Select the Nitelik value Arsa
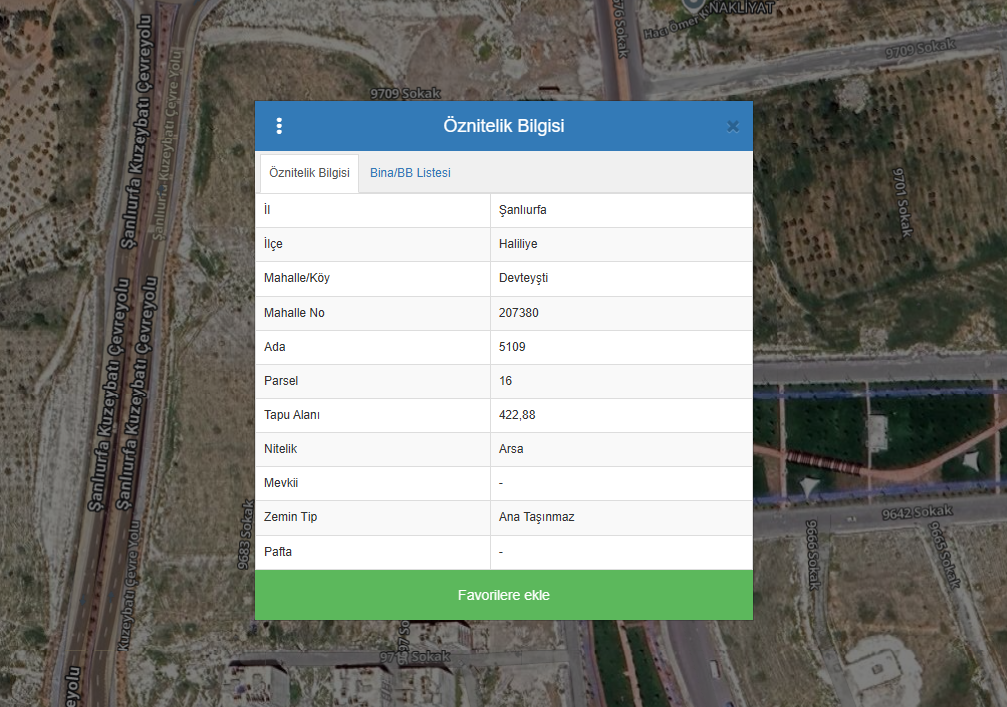 (511, 449)
